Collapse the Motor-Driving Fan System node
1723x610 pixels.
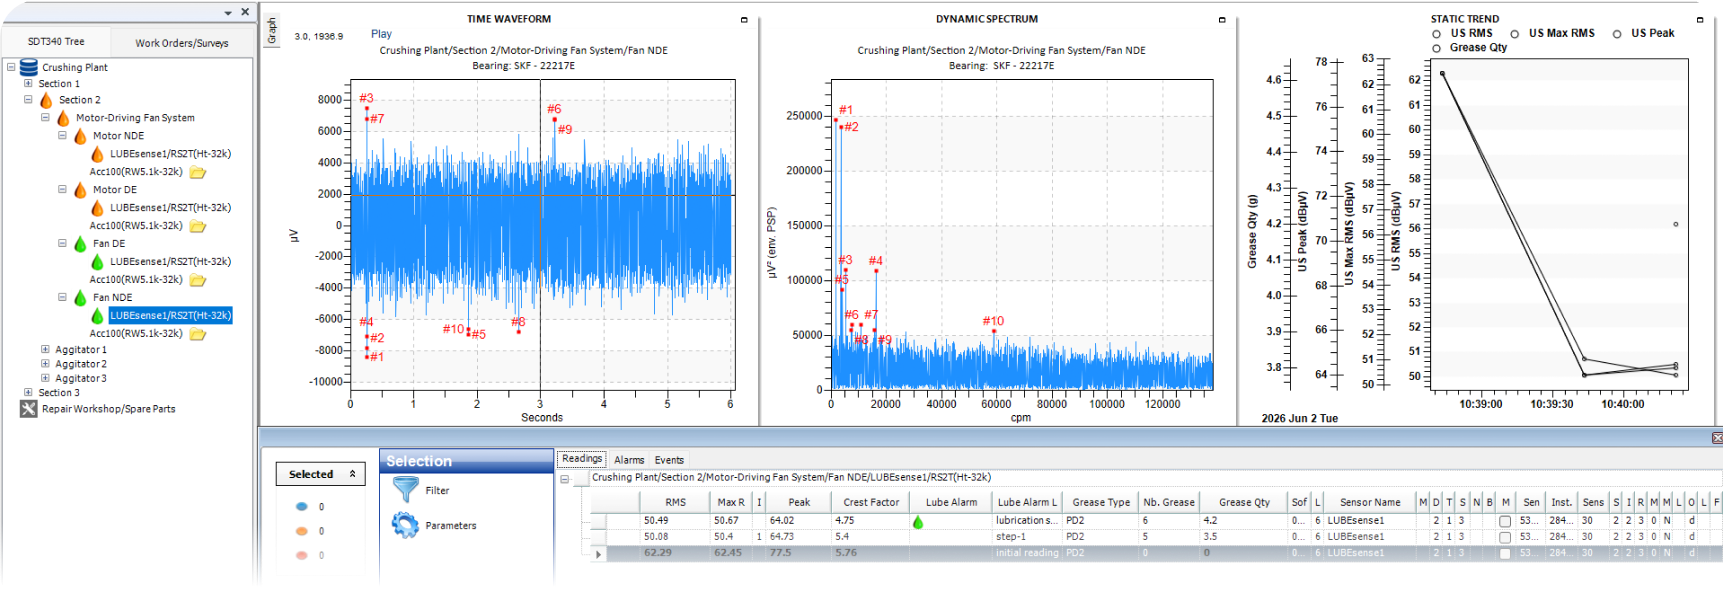(45, 118)
